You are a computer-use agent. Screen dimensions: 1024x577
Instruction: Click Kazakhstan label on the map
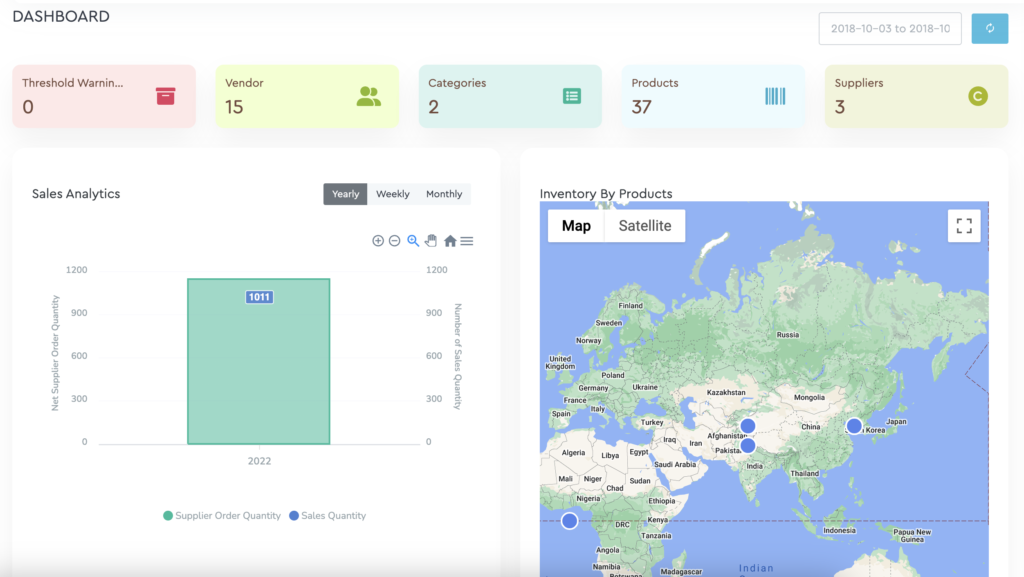tap(726, 392)
